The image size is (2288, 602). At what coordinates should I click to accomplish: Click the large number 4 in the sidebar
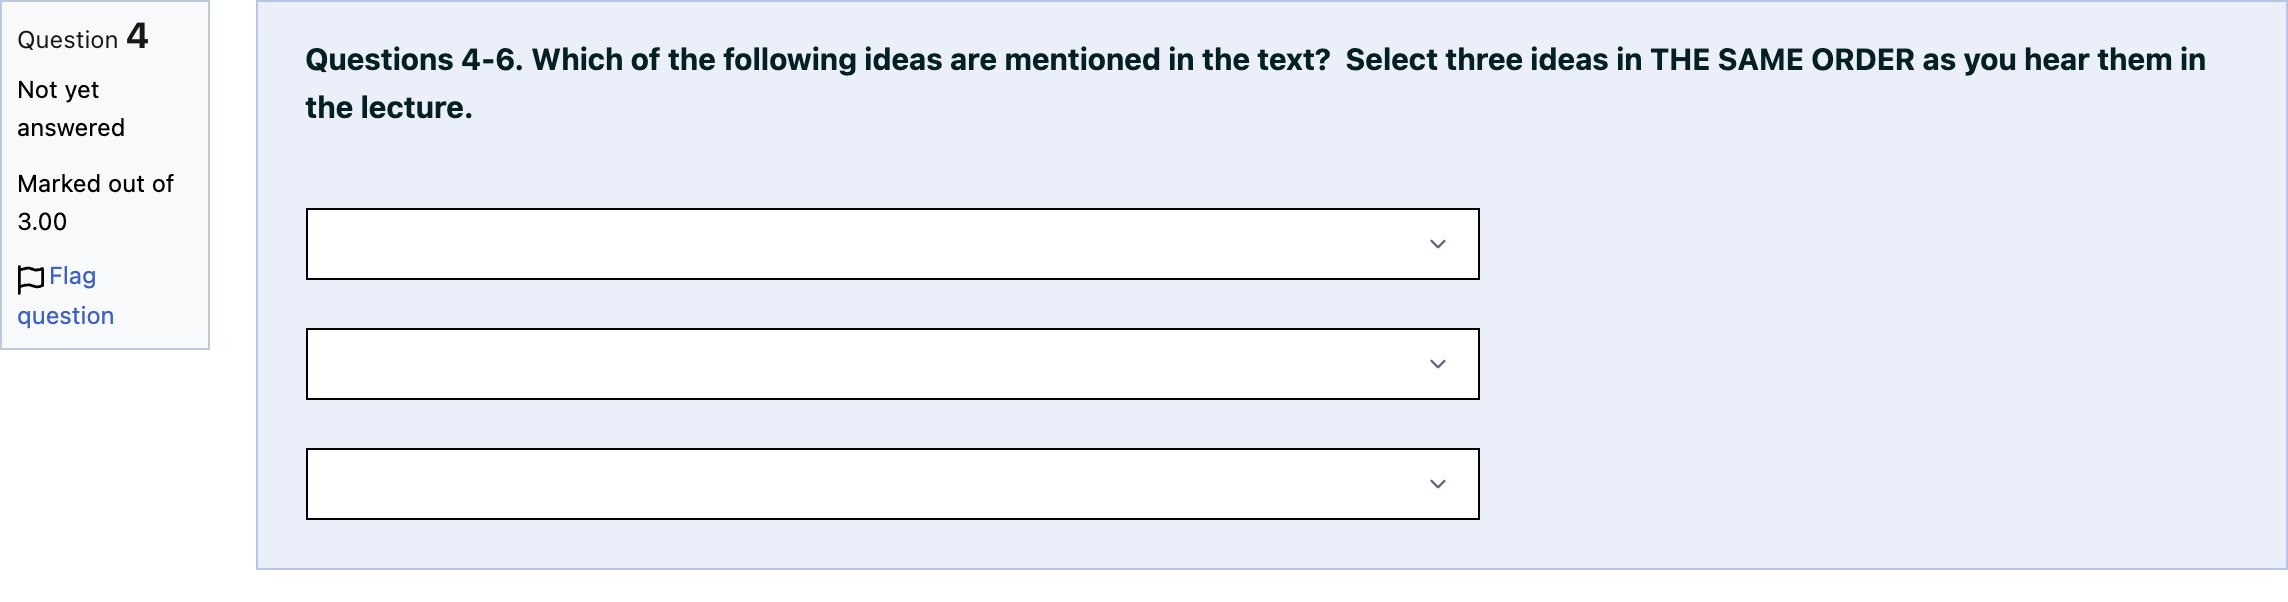point(138,36)
